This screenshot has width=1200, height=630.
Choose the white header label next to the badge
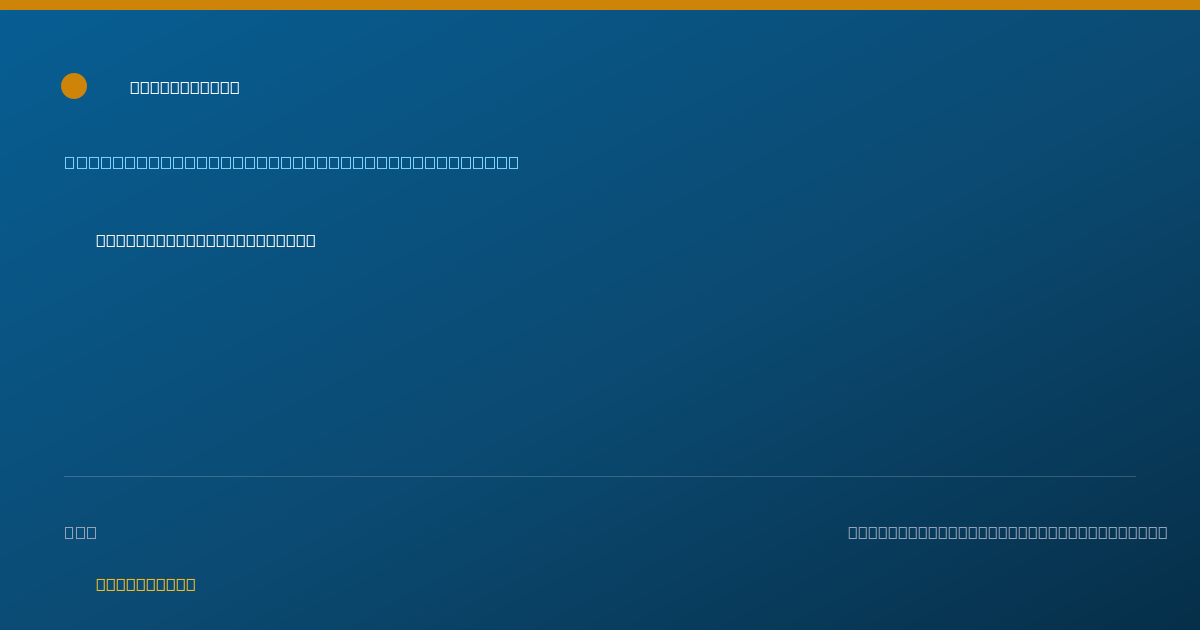coord(185,87)
